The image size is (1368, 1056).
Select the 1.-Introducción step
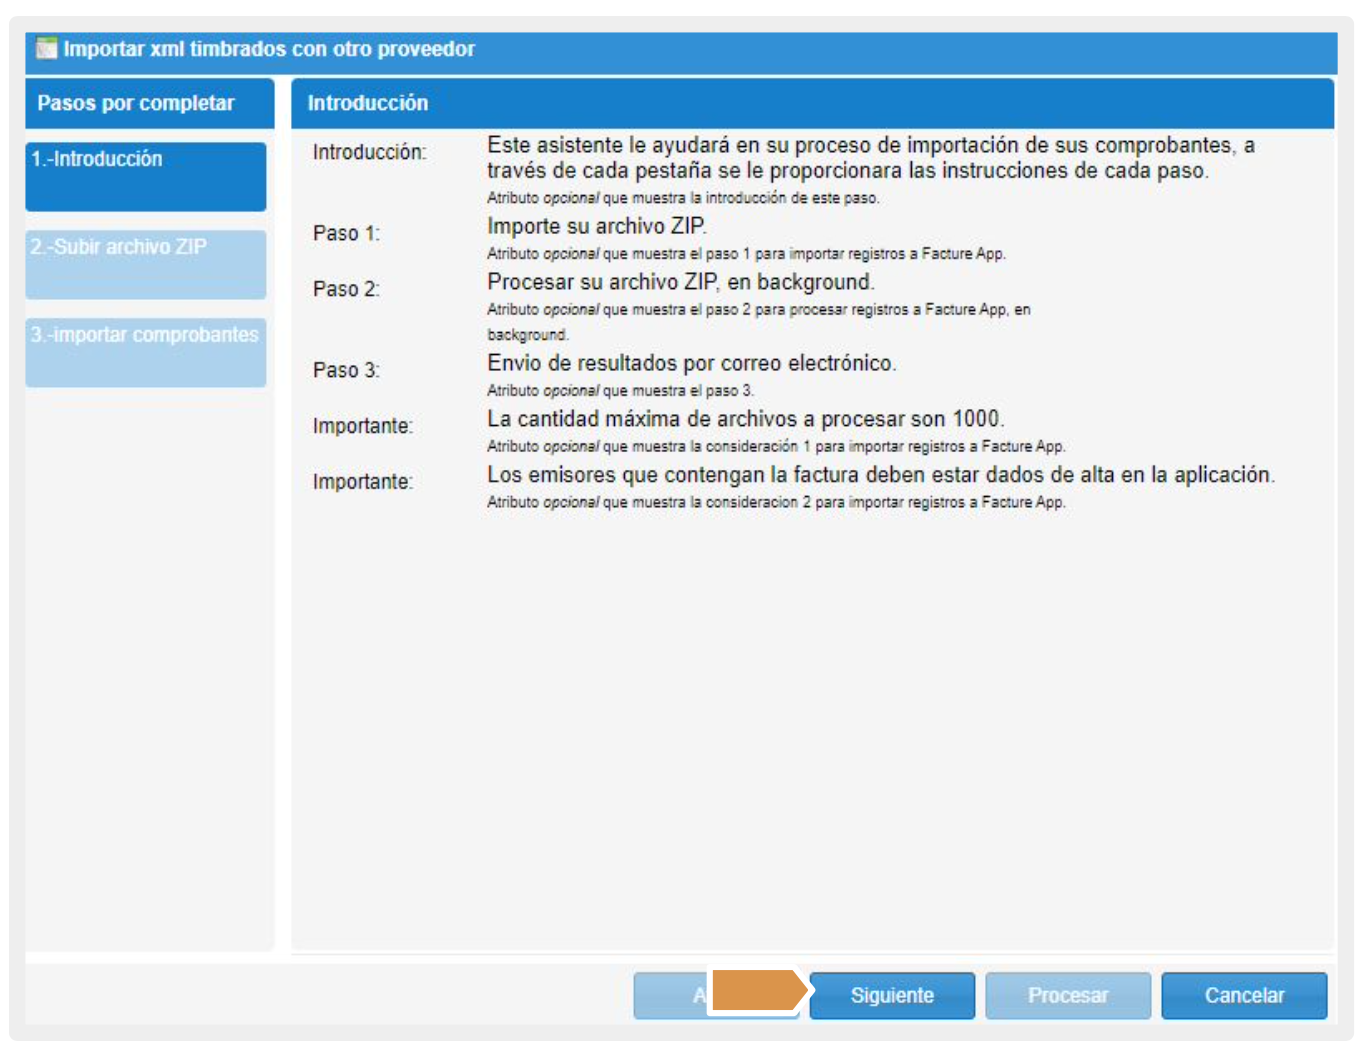(x=146, y=176)
